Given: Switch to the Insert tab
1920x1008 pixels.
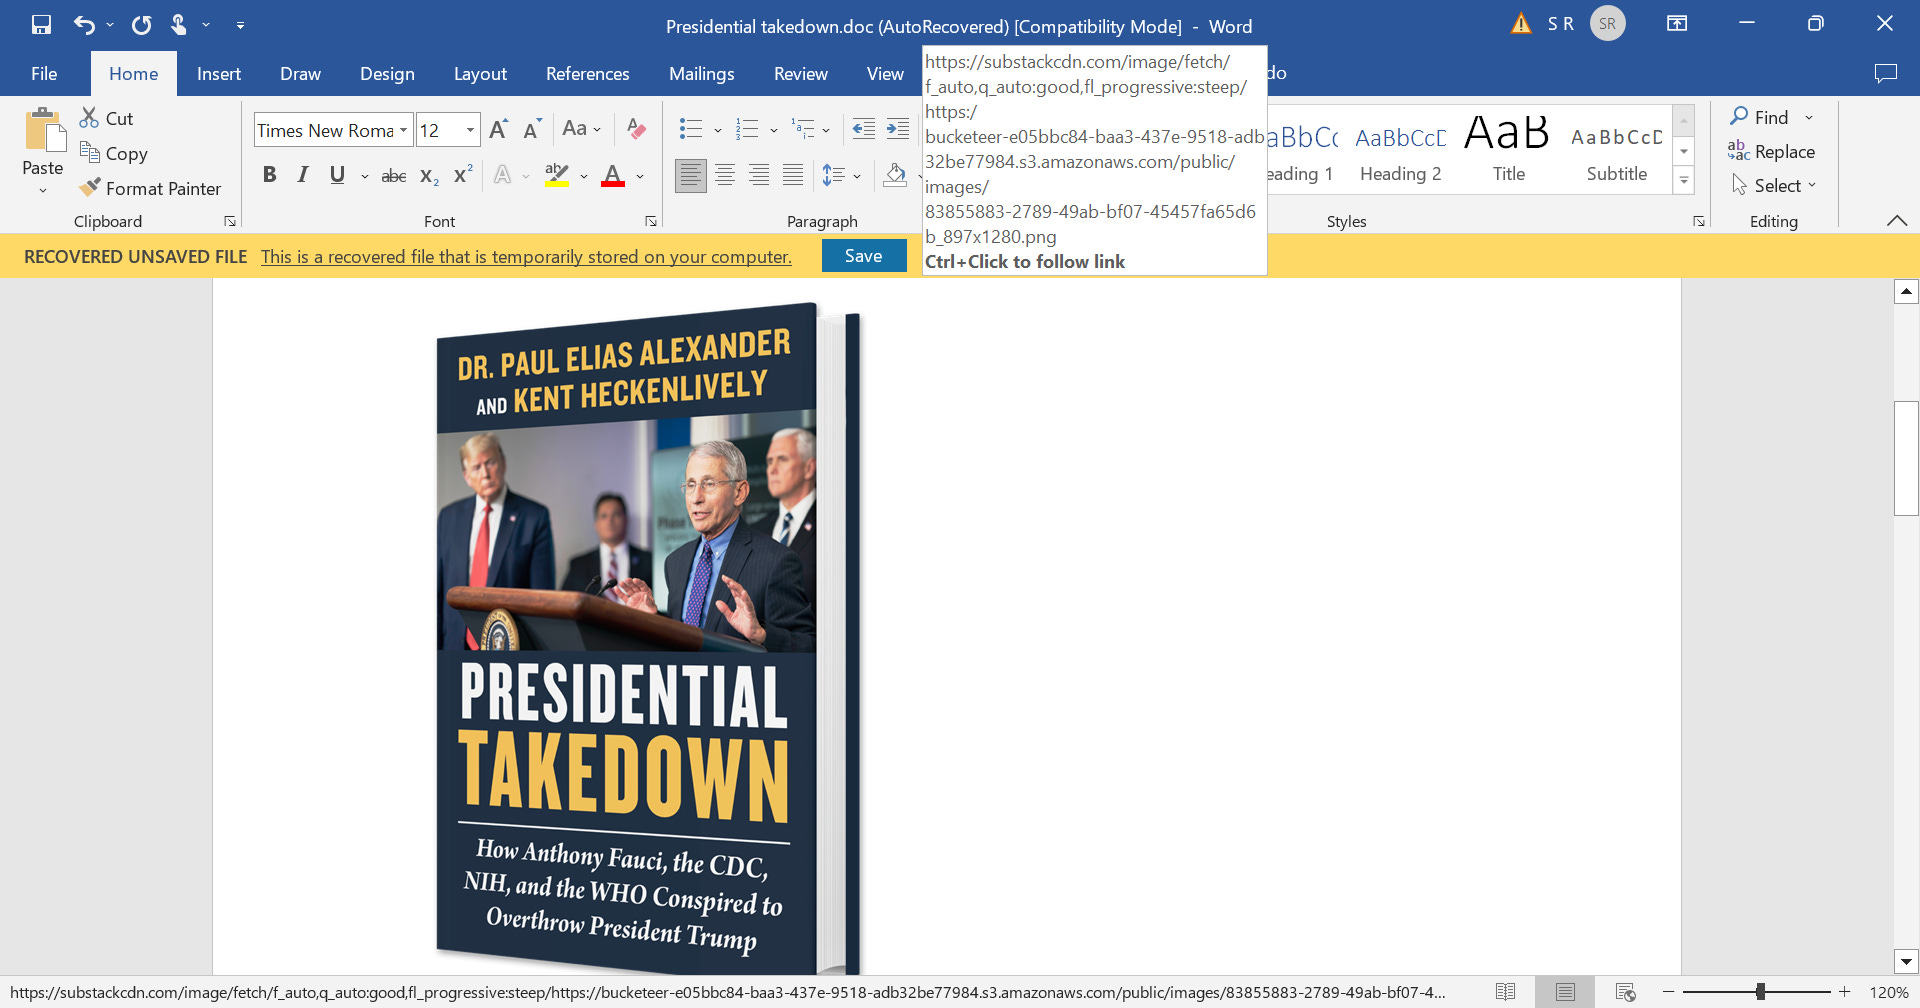Looking at the screenshot, I should [218, 73].
